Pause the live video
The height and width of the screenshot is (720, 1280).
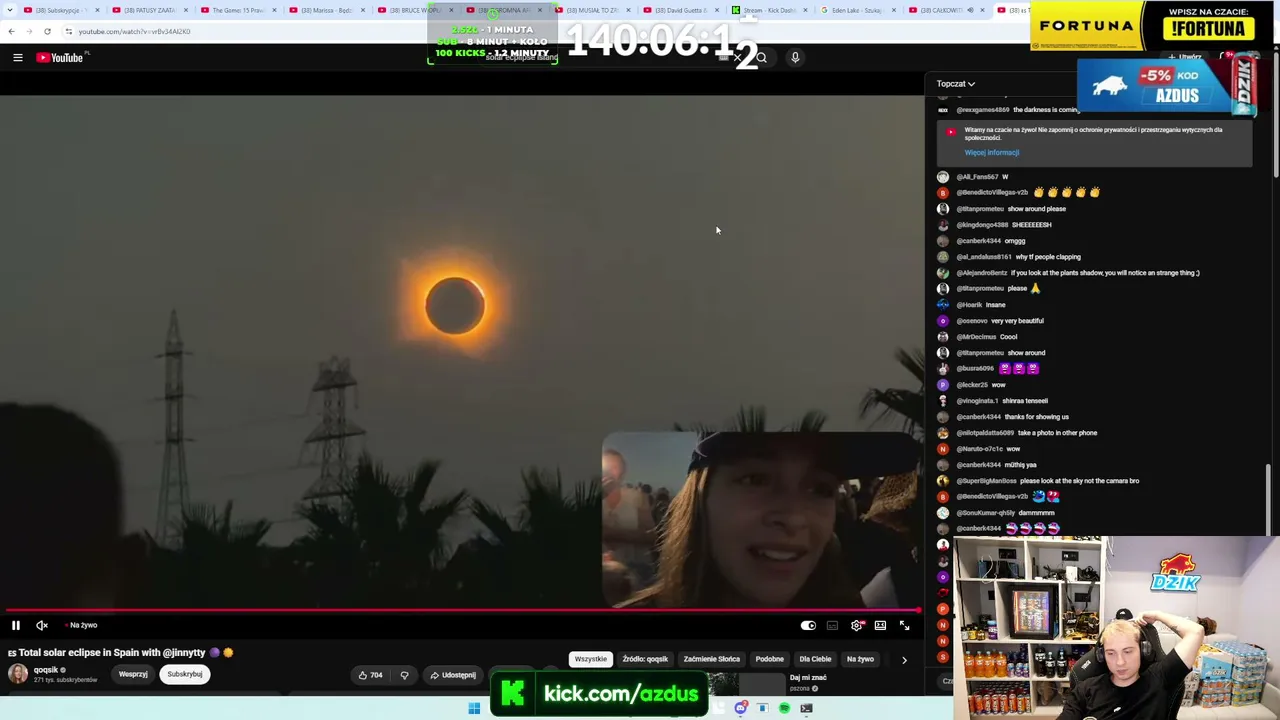[16, 625]
